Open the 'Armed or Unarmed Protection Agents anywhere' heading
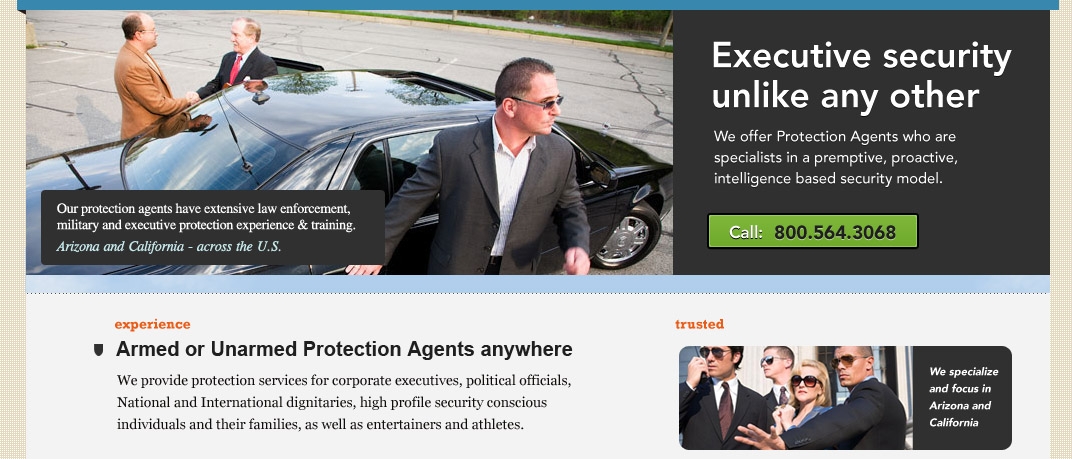The width and height of the screenshot is (1072, 459). click(344, 349)
